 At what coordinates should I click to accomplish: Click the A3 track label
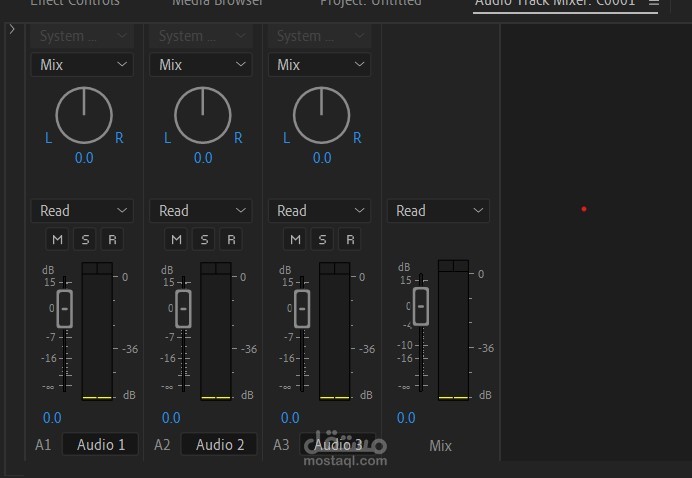(x=281, y=445)
